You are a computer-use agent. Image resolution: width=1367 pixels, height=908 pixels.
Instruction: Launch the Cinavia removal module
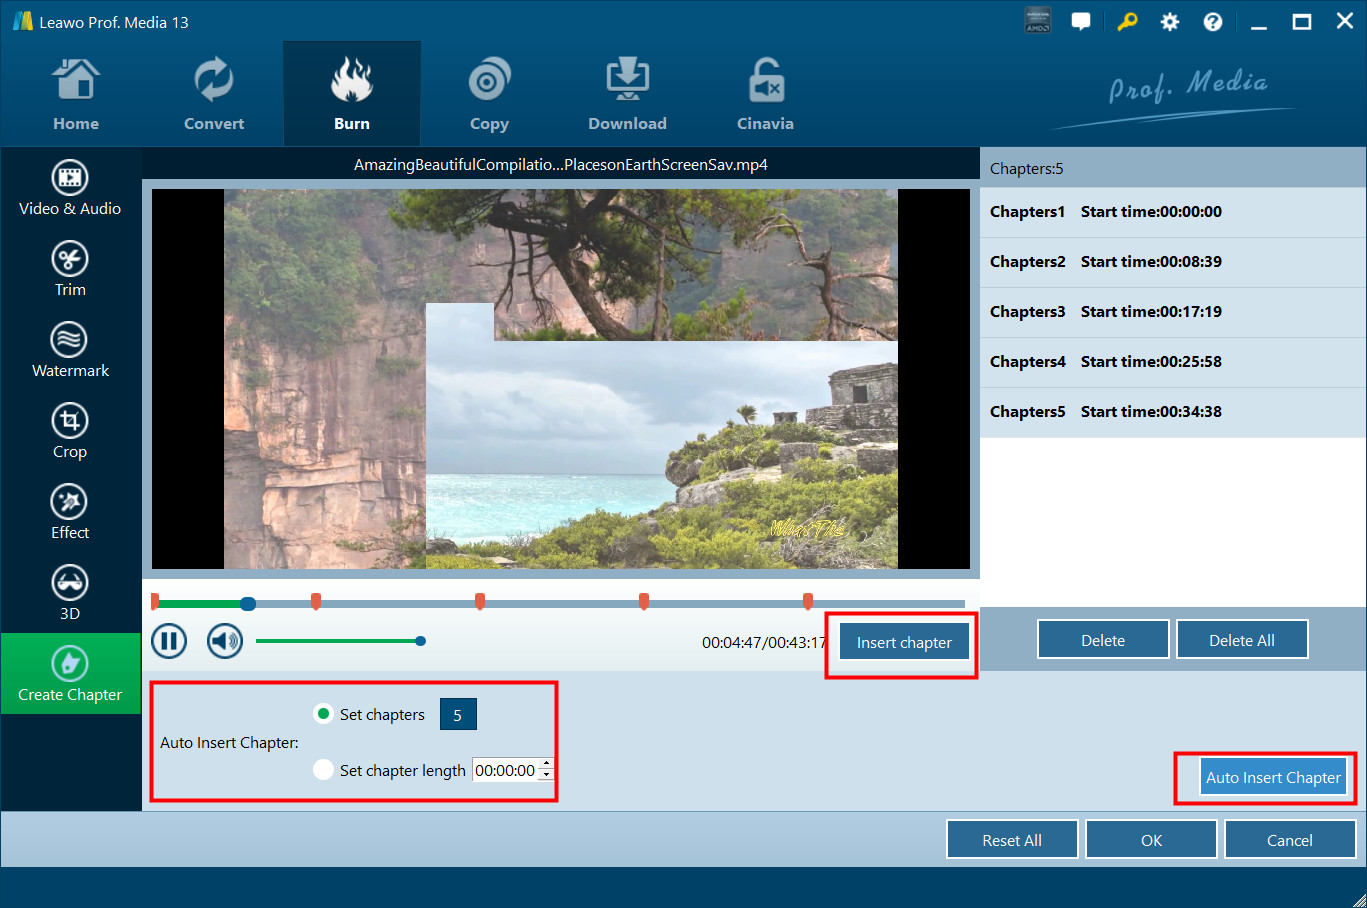(765, 95)
